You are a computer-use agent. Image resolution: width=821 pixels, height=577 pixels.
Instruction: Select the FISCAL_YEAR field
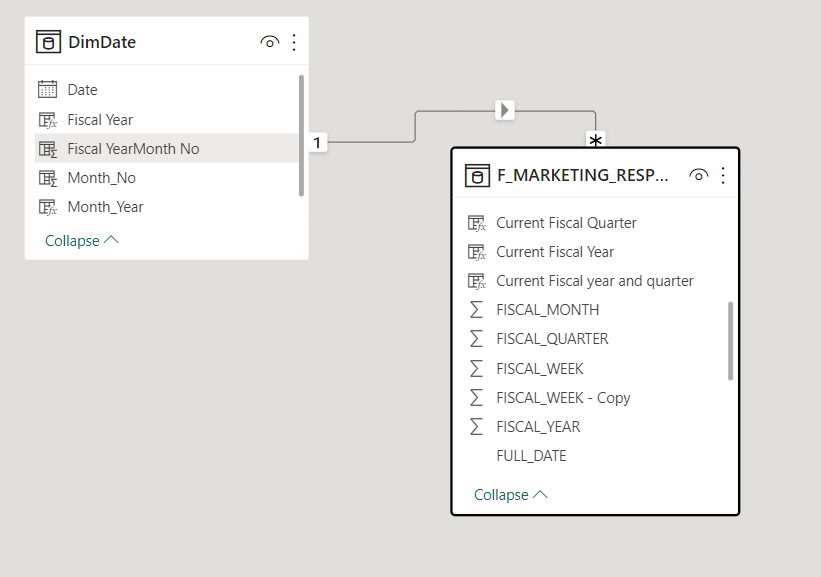point(595,427)
